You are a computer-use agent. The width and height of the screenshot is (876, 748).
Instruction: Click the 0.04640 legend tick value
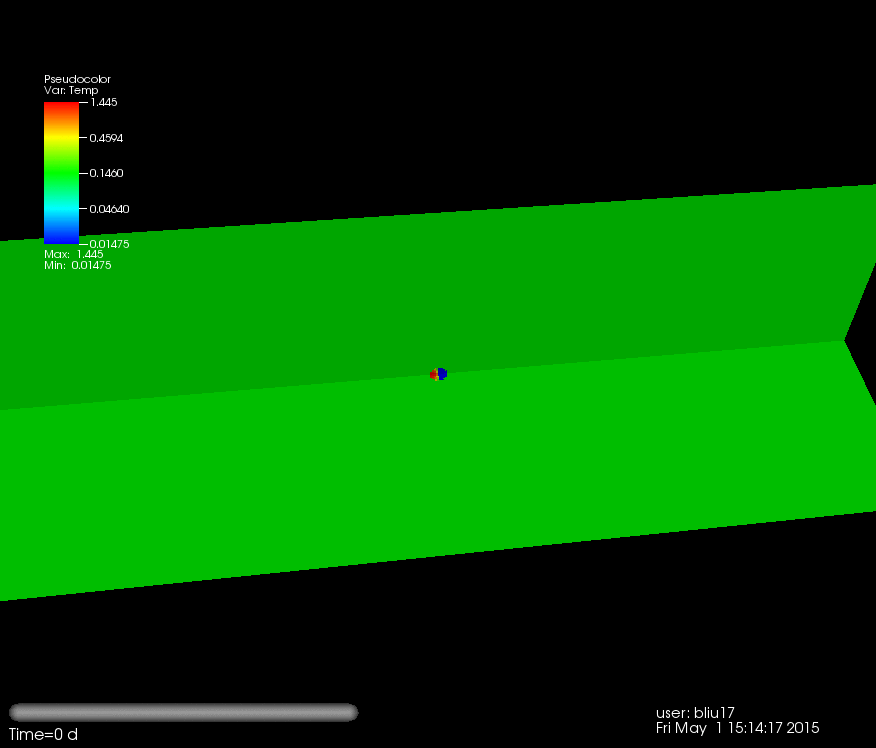[110, 208]
